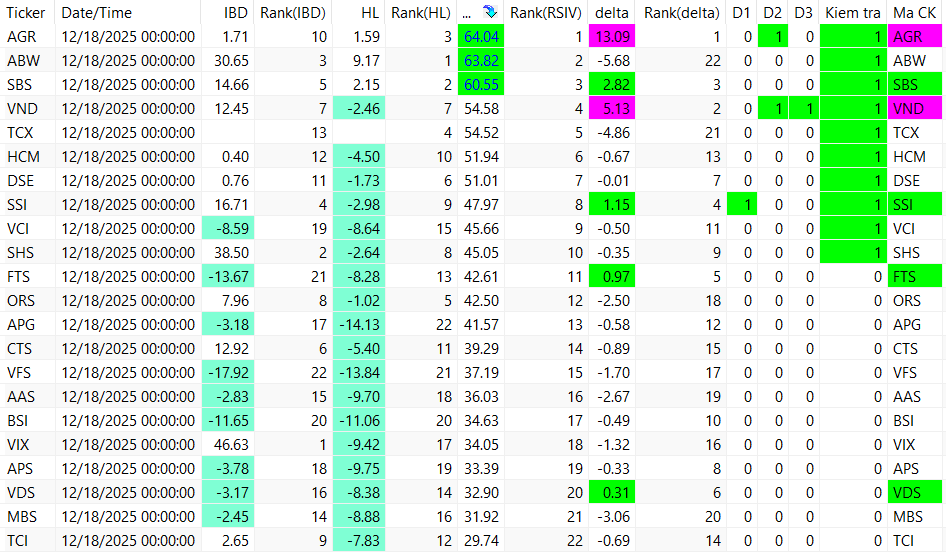This screenshot has height=552, width=946.
Task: Click the D3 column header
Action: tap(804, 12)
